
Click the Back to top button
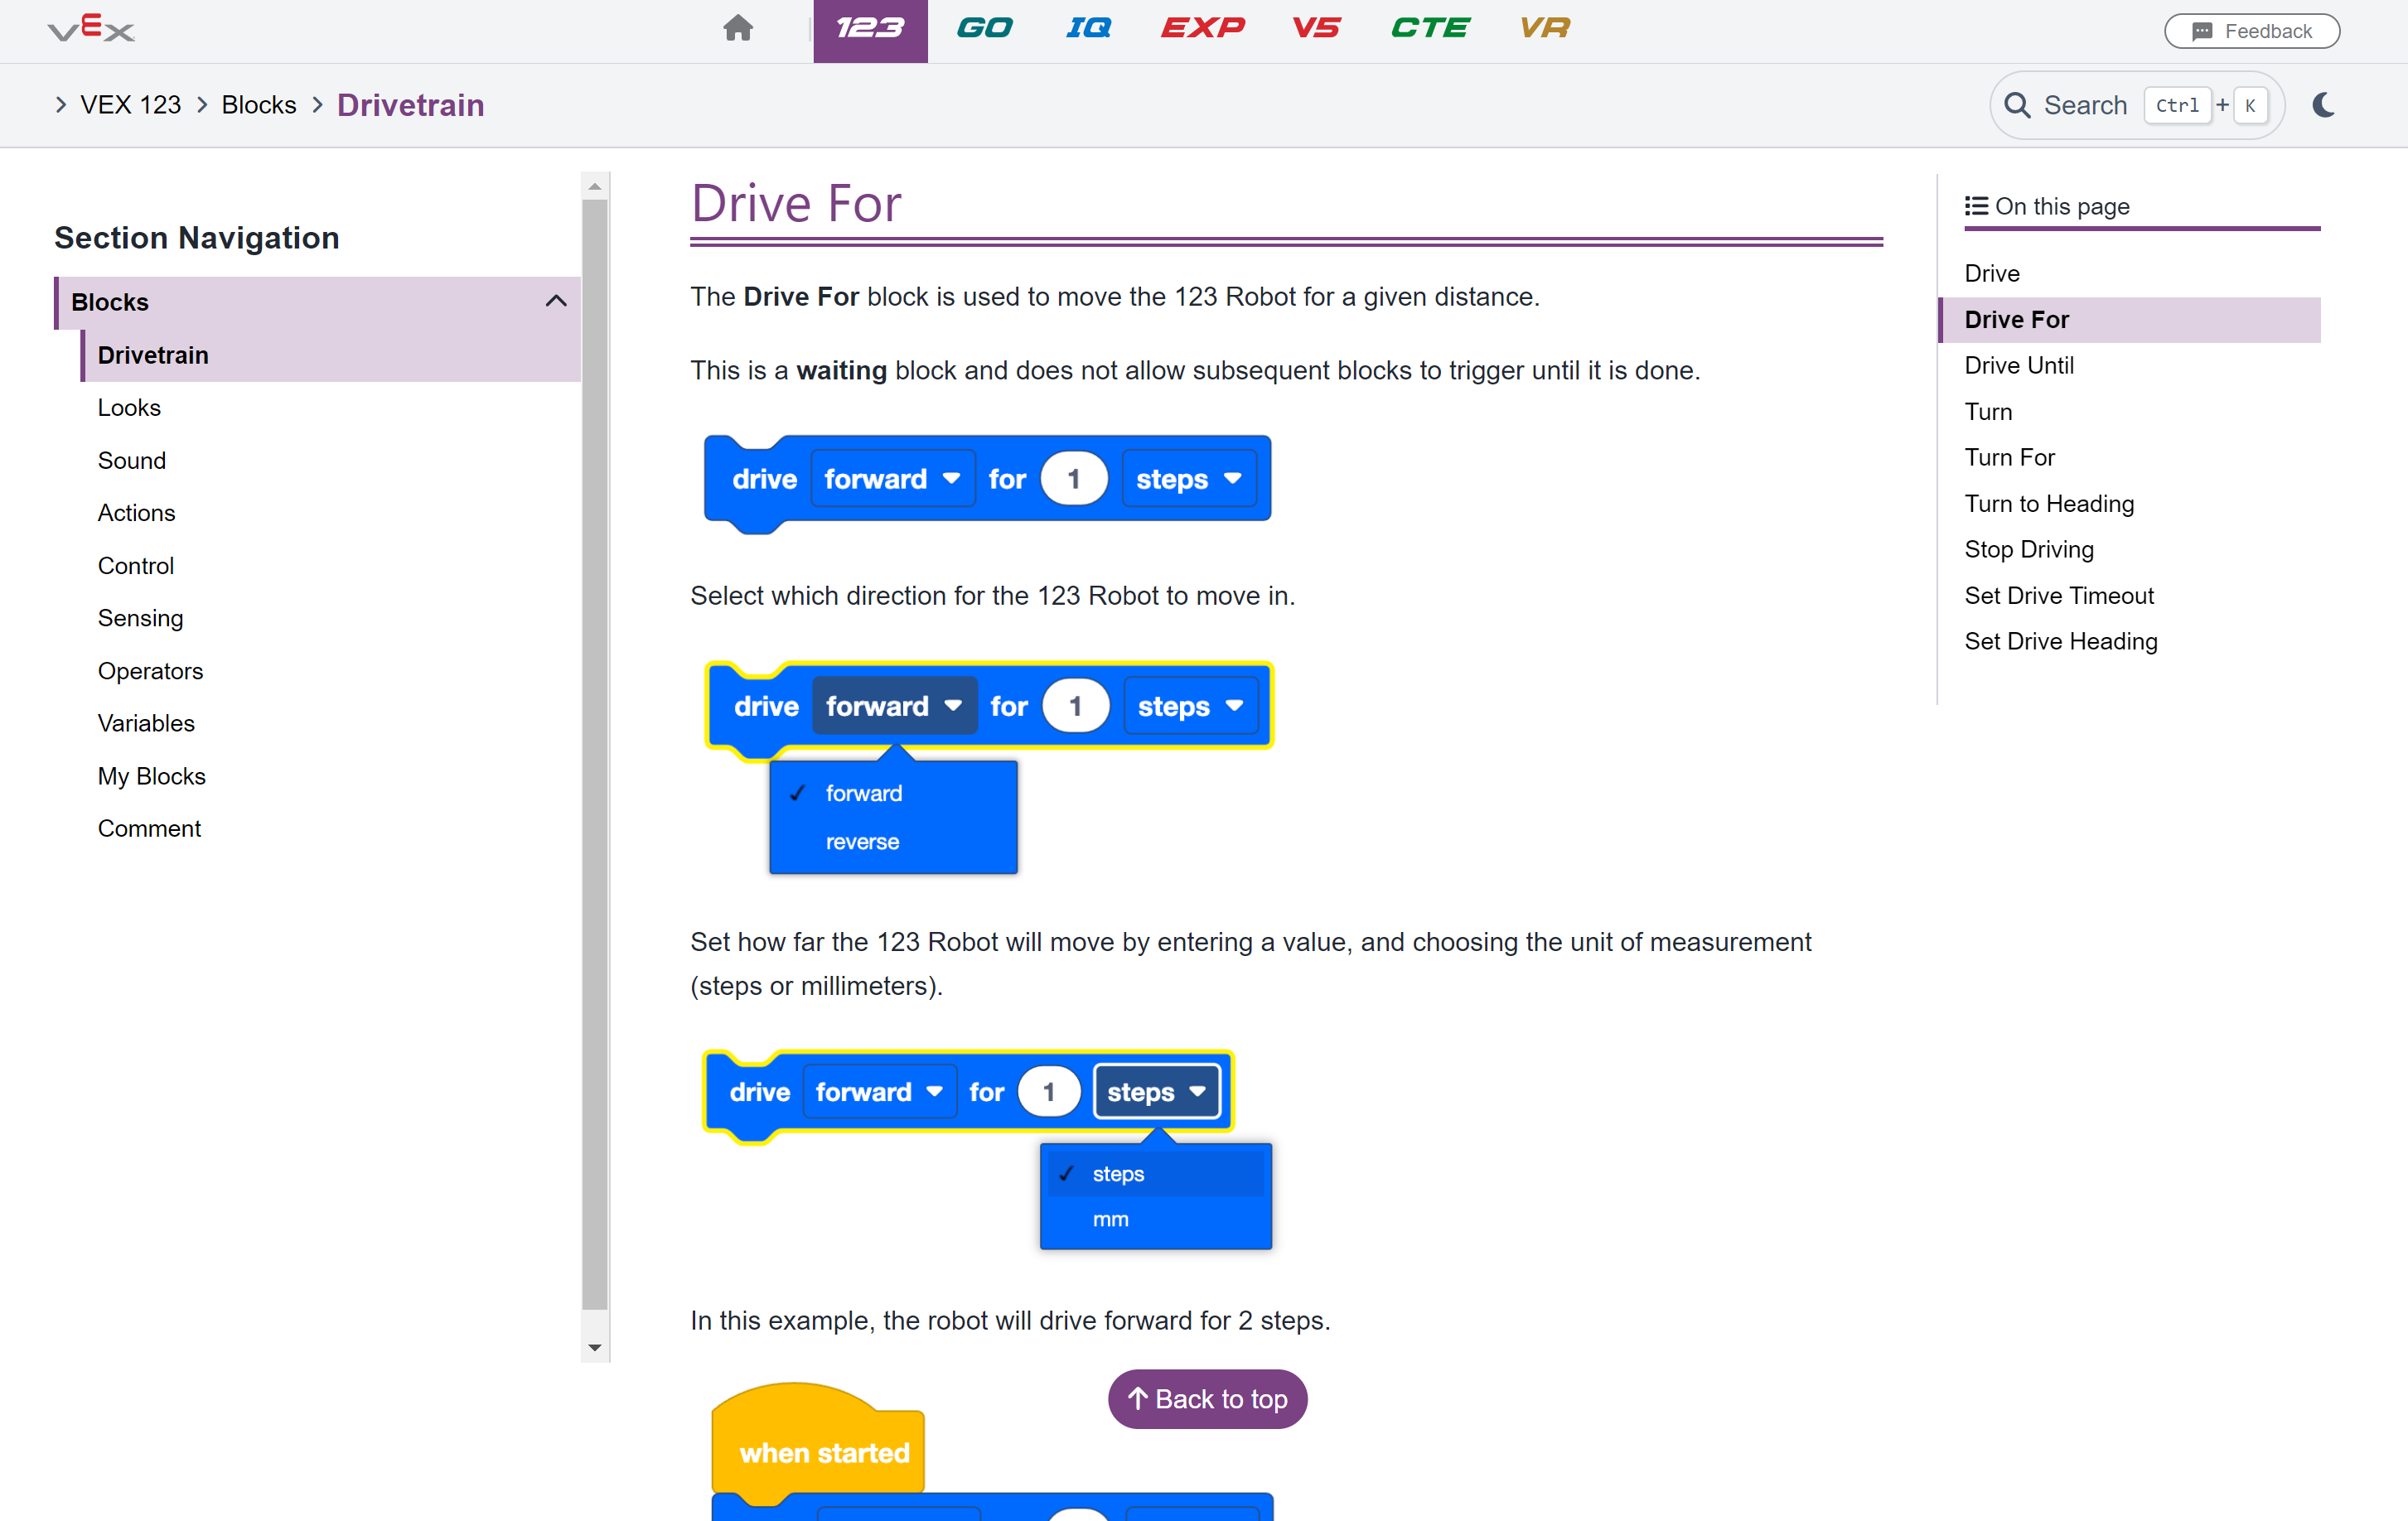[x=1207, y=1399]
